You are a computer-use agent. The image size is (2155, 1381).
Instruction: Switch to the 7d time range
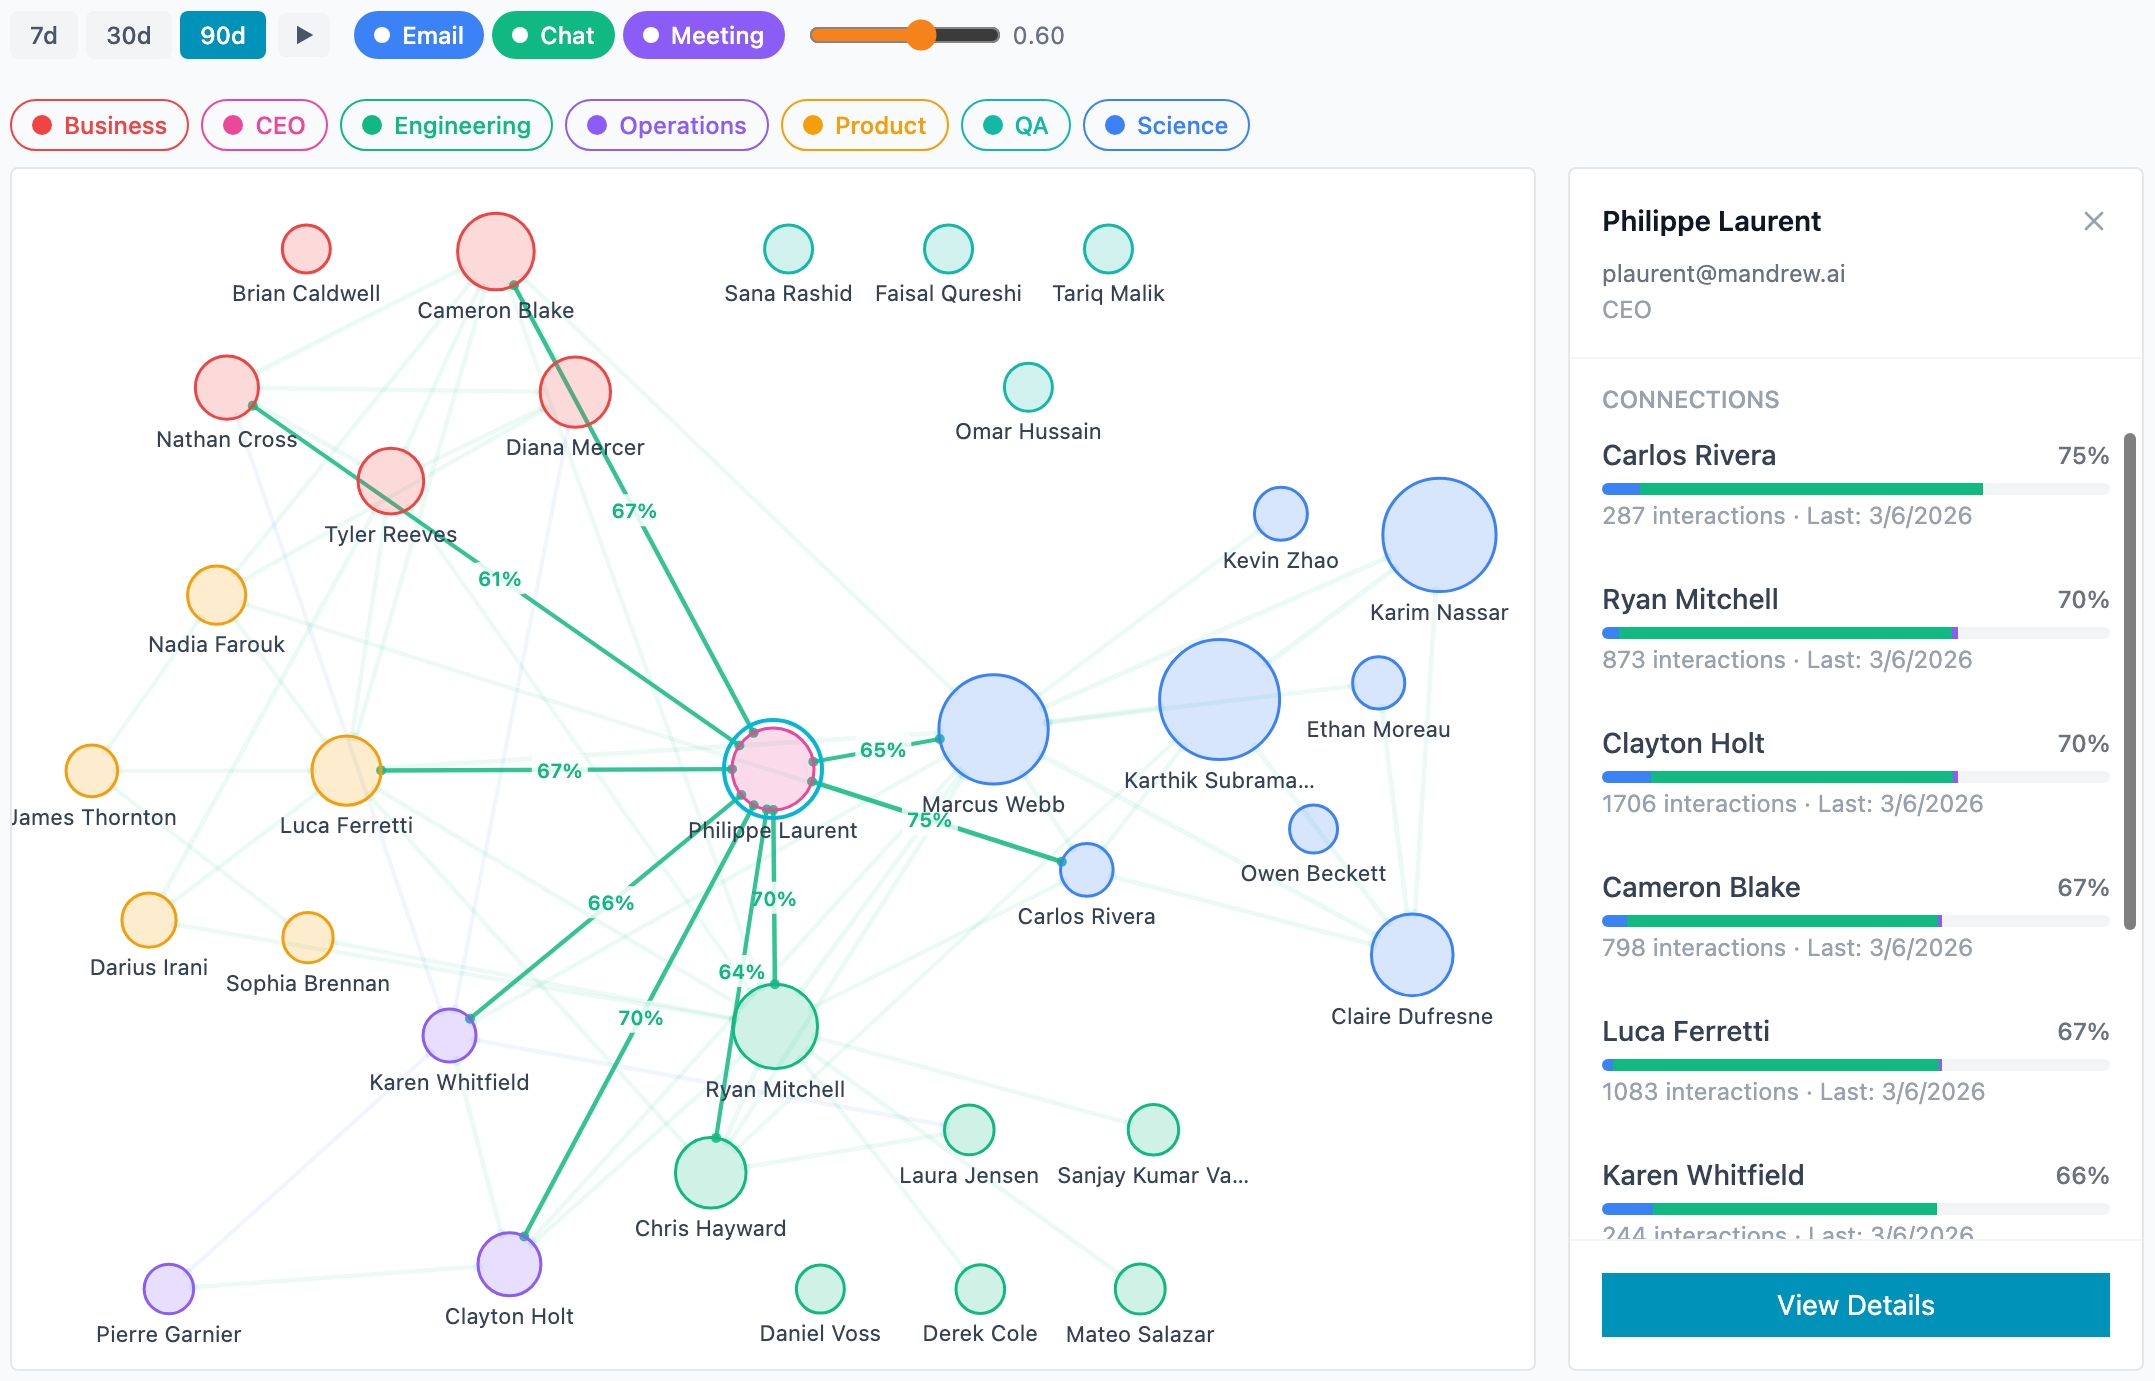[x=42, y=35]
